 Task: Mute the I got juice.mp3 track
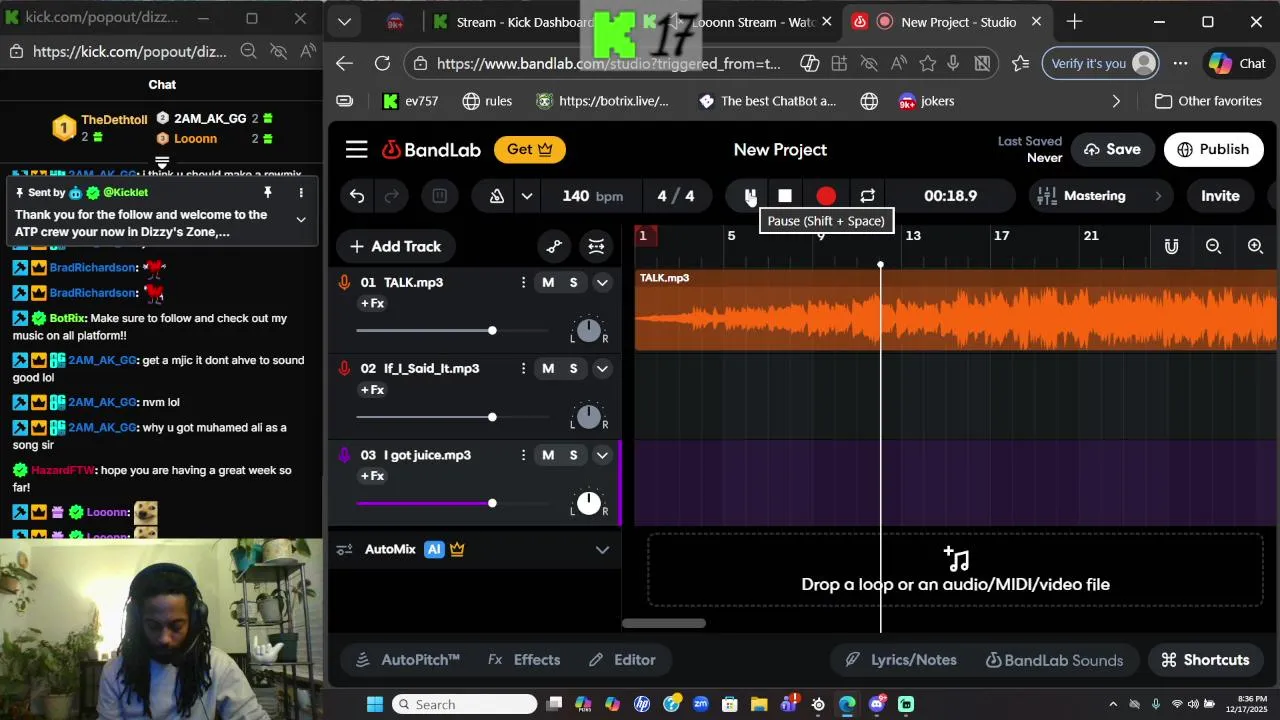548,455
